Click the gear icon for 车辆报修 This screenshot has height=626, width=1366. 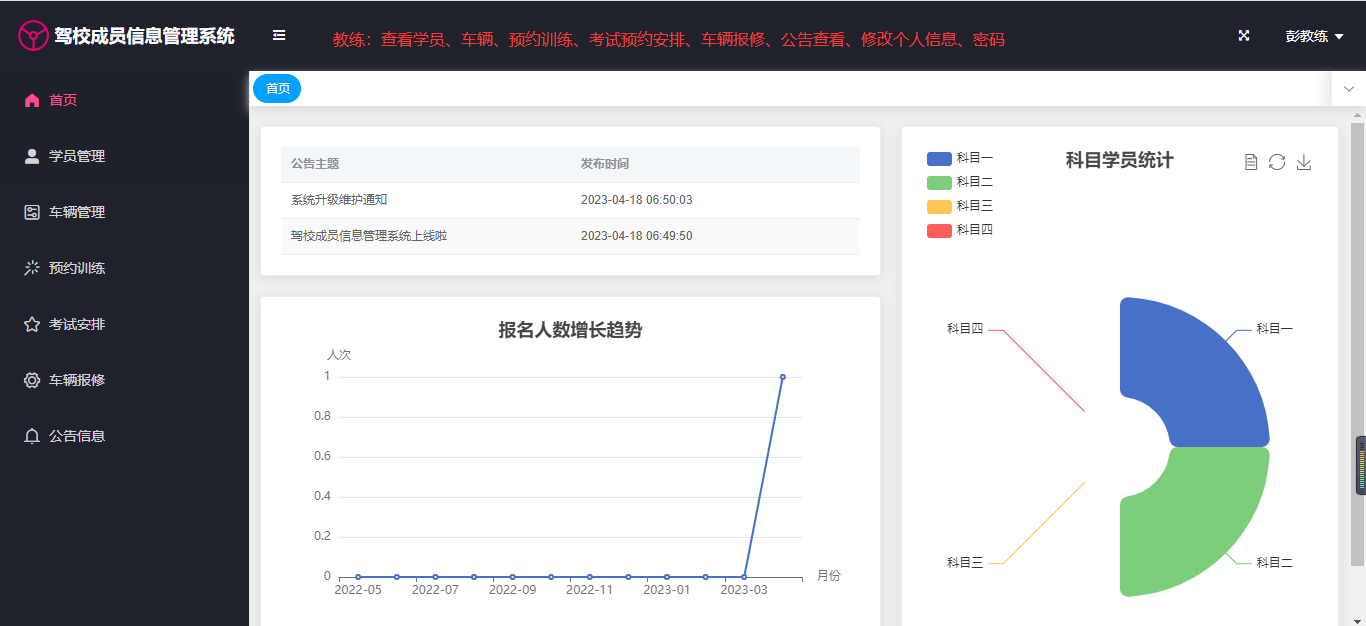[x=32, y=380]
